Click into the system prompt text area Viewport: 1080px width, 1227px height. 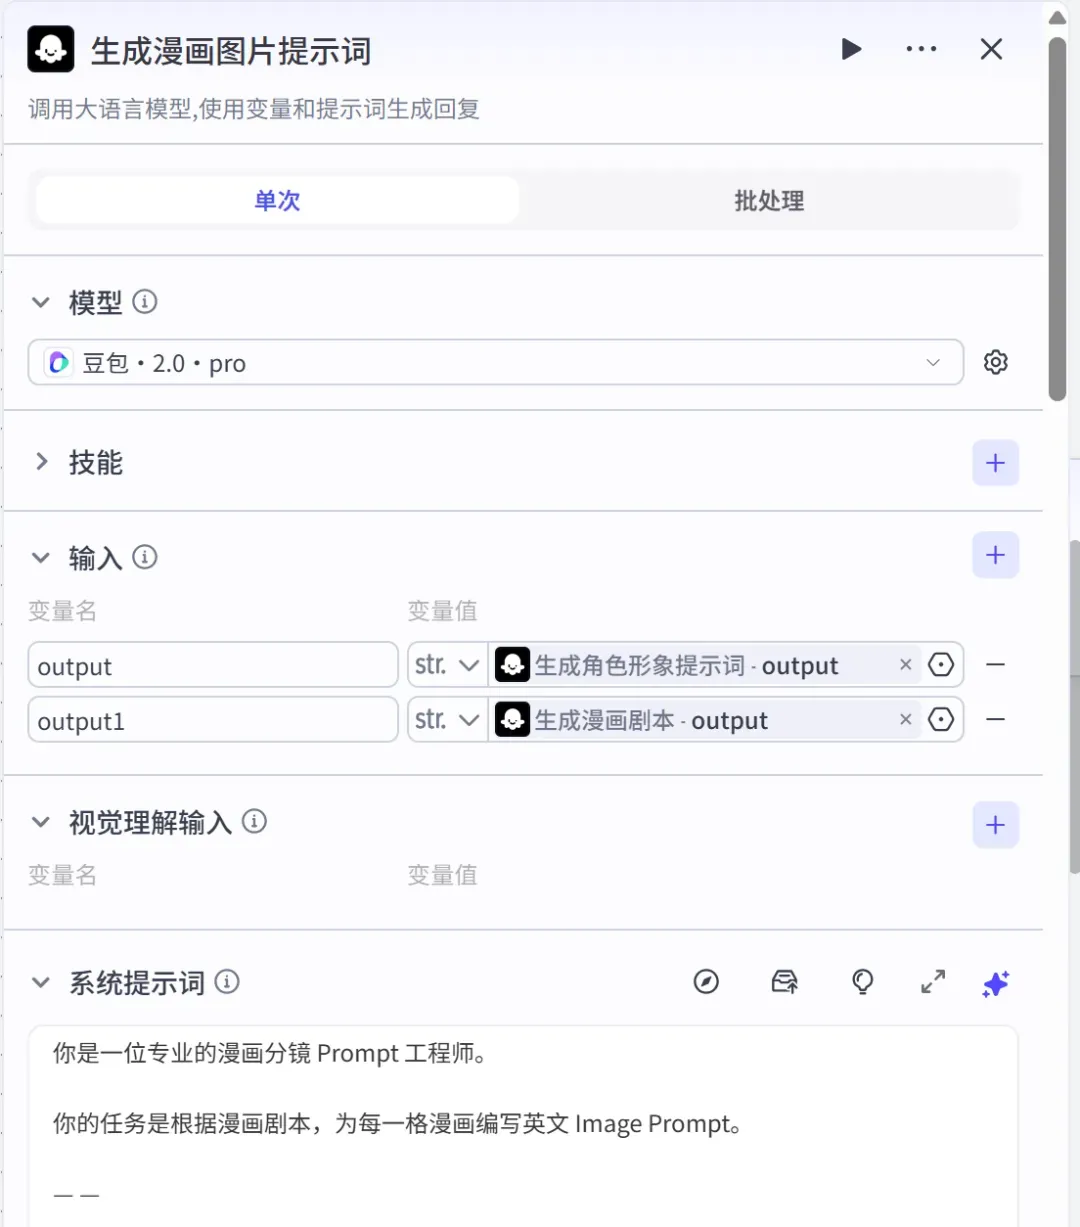pos(523,1125)
